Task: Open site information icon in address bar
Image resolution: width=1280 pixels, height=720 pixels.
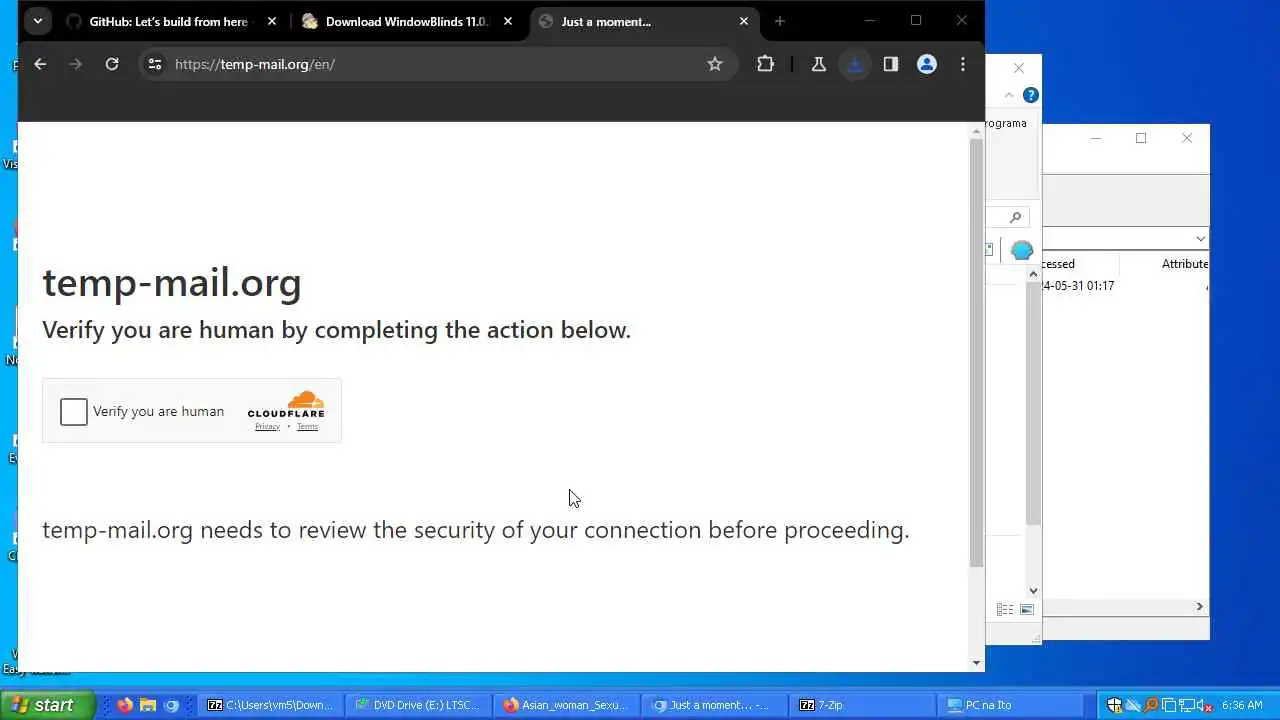Action: (x=155, y=64)
